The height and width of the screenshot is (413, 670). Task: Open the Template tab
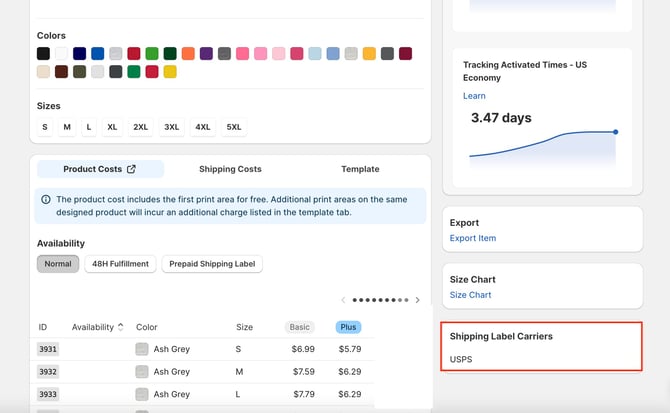pos(360,170)
